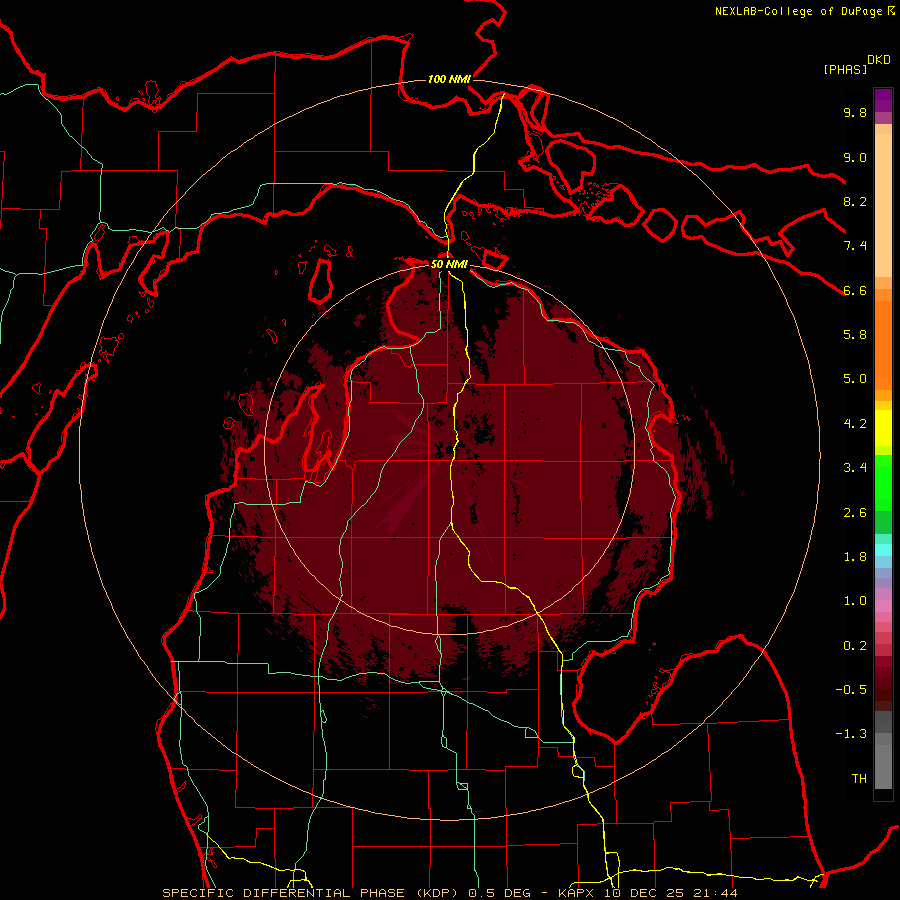Click the 7.4 scale value

pyautogui.click(x=855, y=246)
